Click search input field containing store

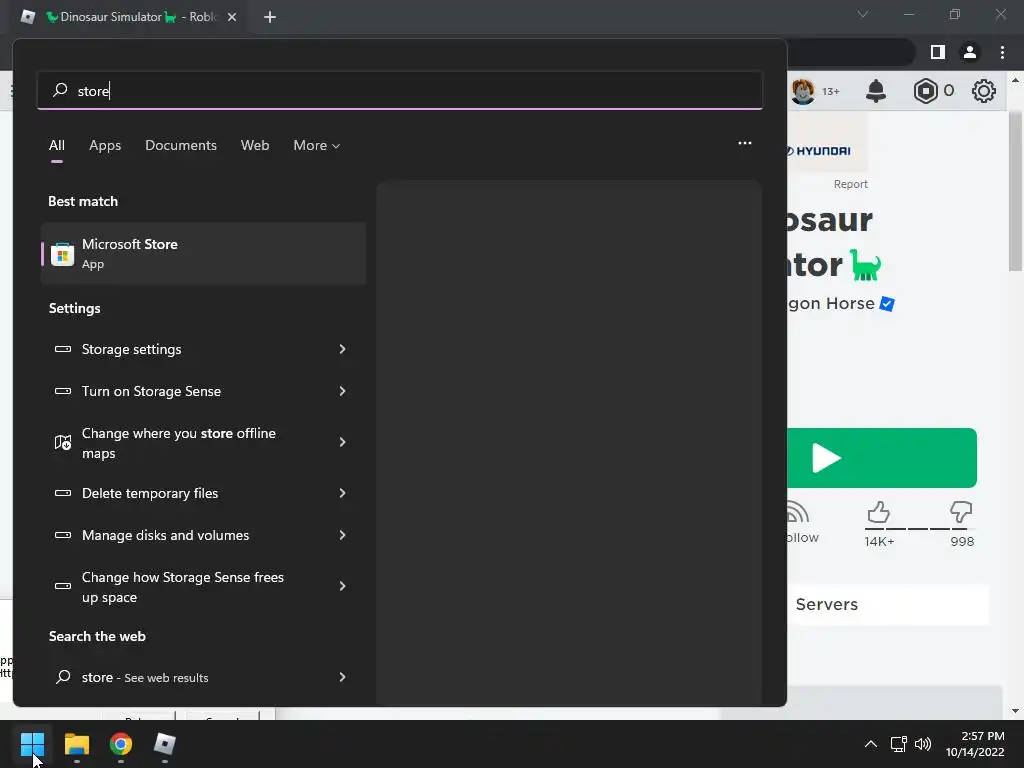tap(400, 90)
